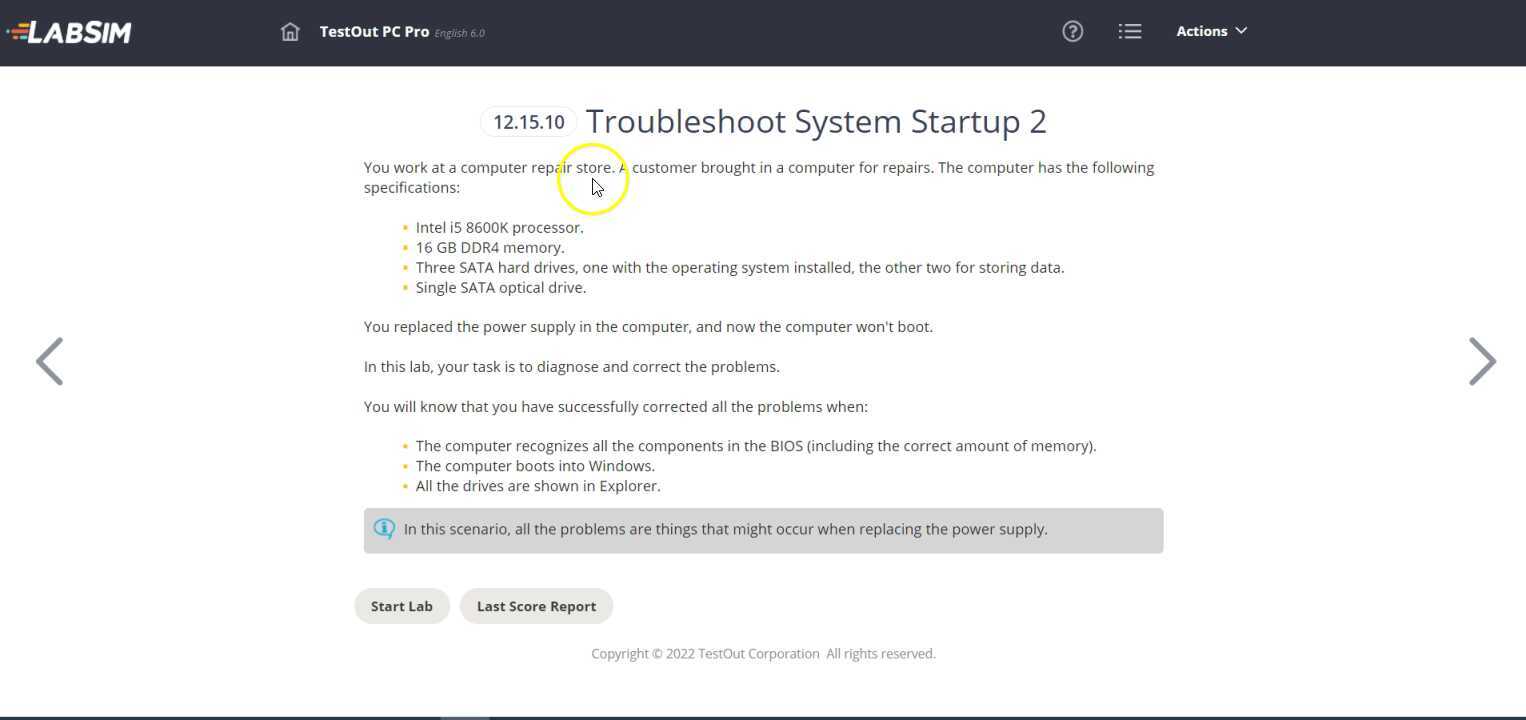Expand Actions using its chevron arrow

coord(1240,31)
